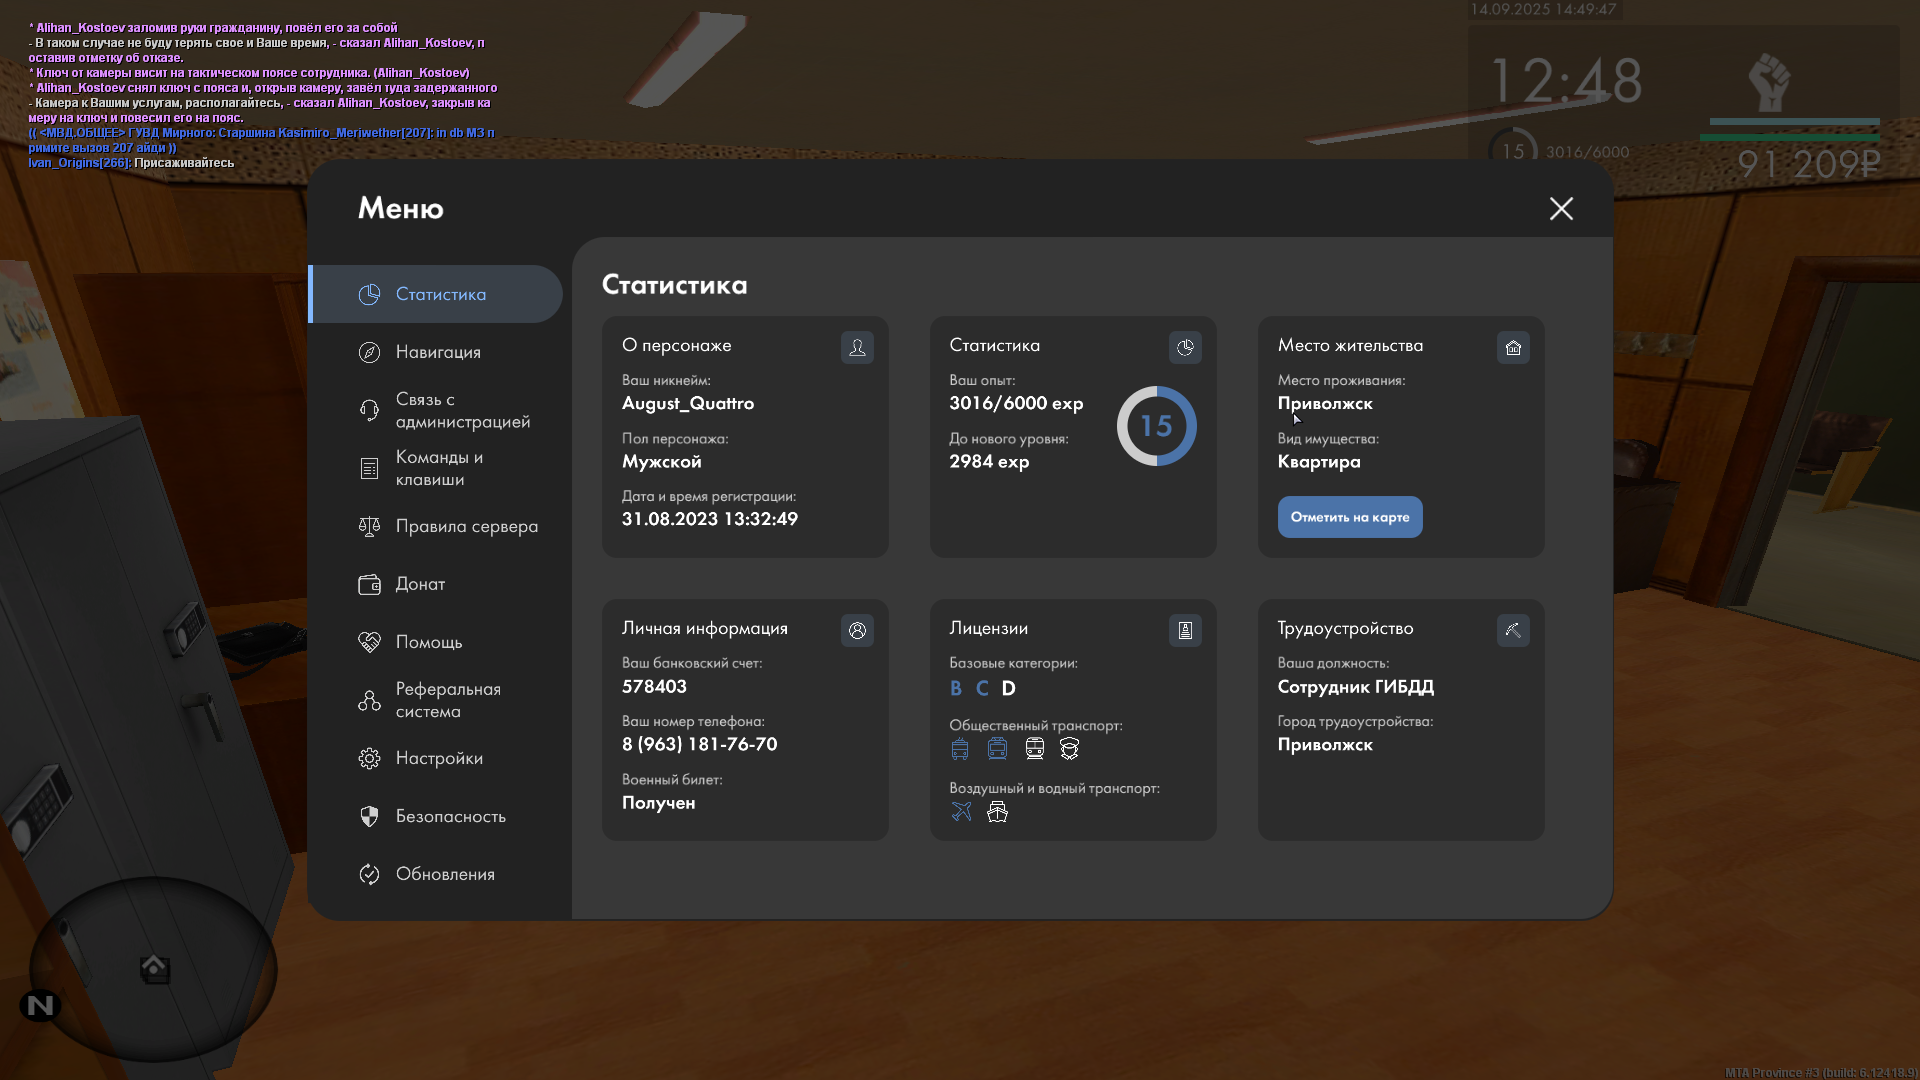The height and width of the screenshot is (1080, 1920).
Task: Click the train license icon
Action: click(1034, 748)
